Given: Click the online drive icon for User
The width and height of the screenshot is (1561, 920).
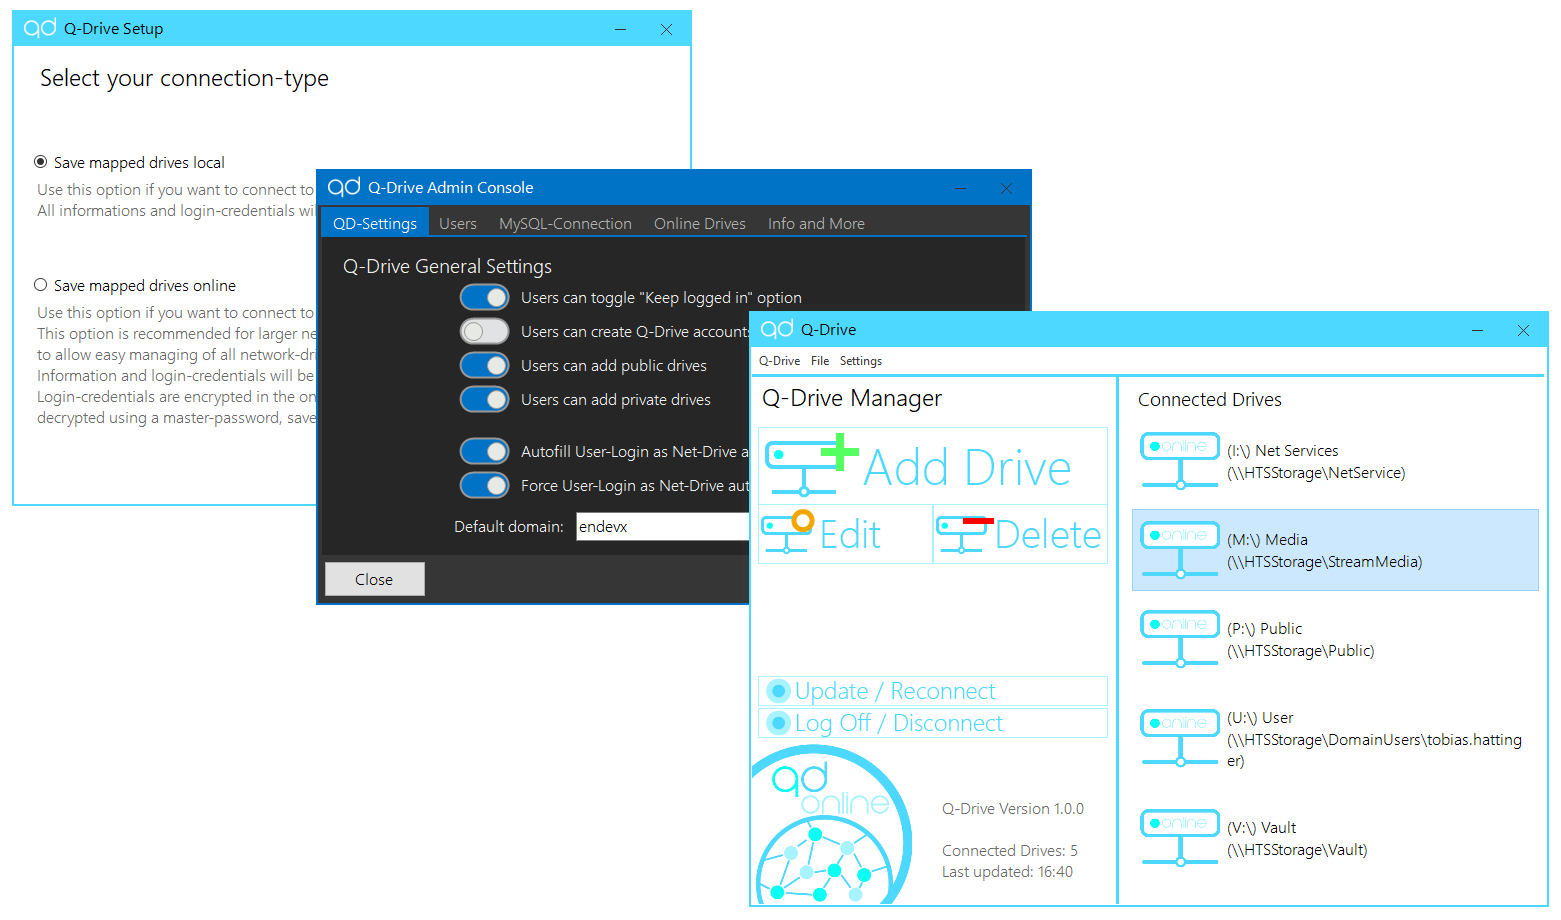Looking at the screenshot, I should tap(1180, 738).
